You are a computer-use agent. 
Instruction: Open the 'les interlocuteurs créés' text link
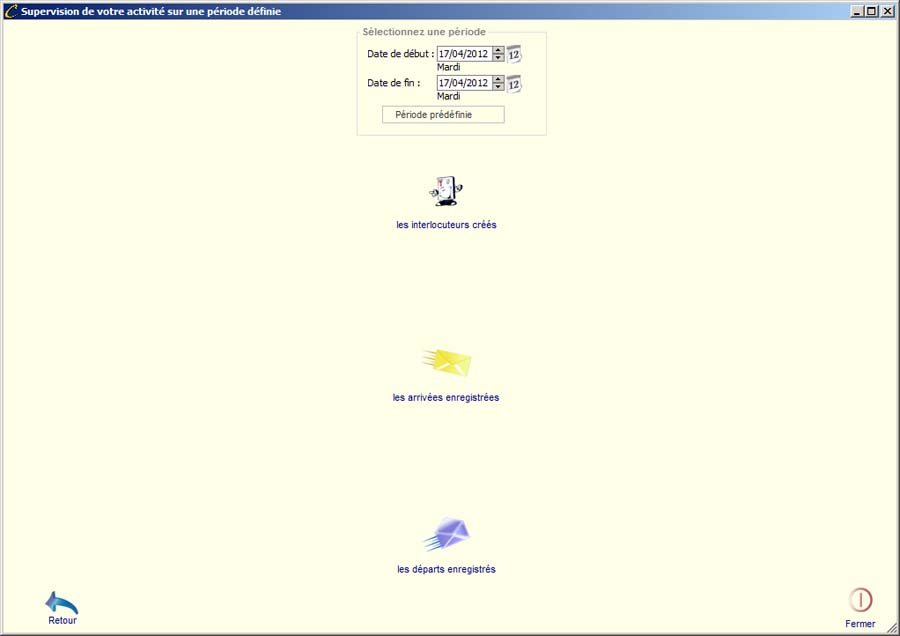pos(446,225)
